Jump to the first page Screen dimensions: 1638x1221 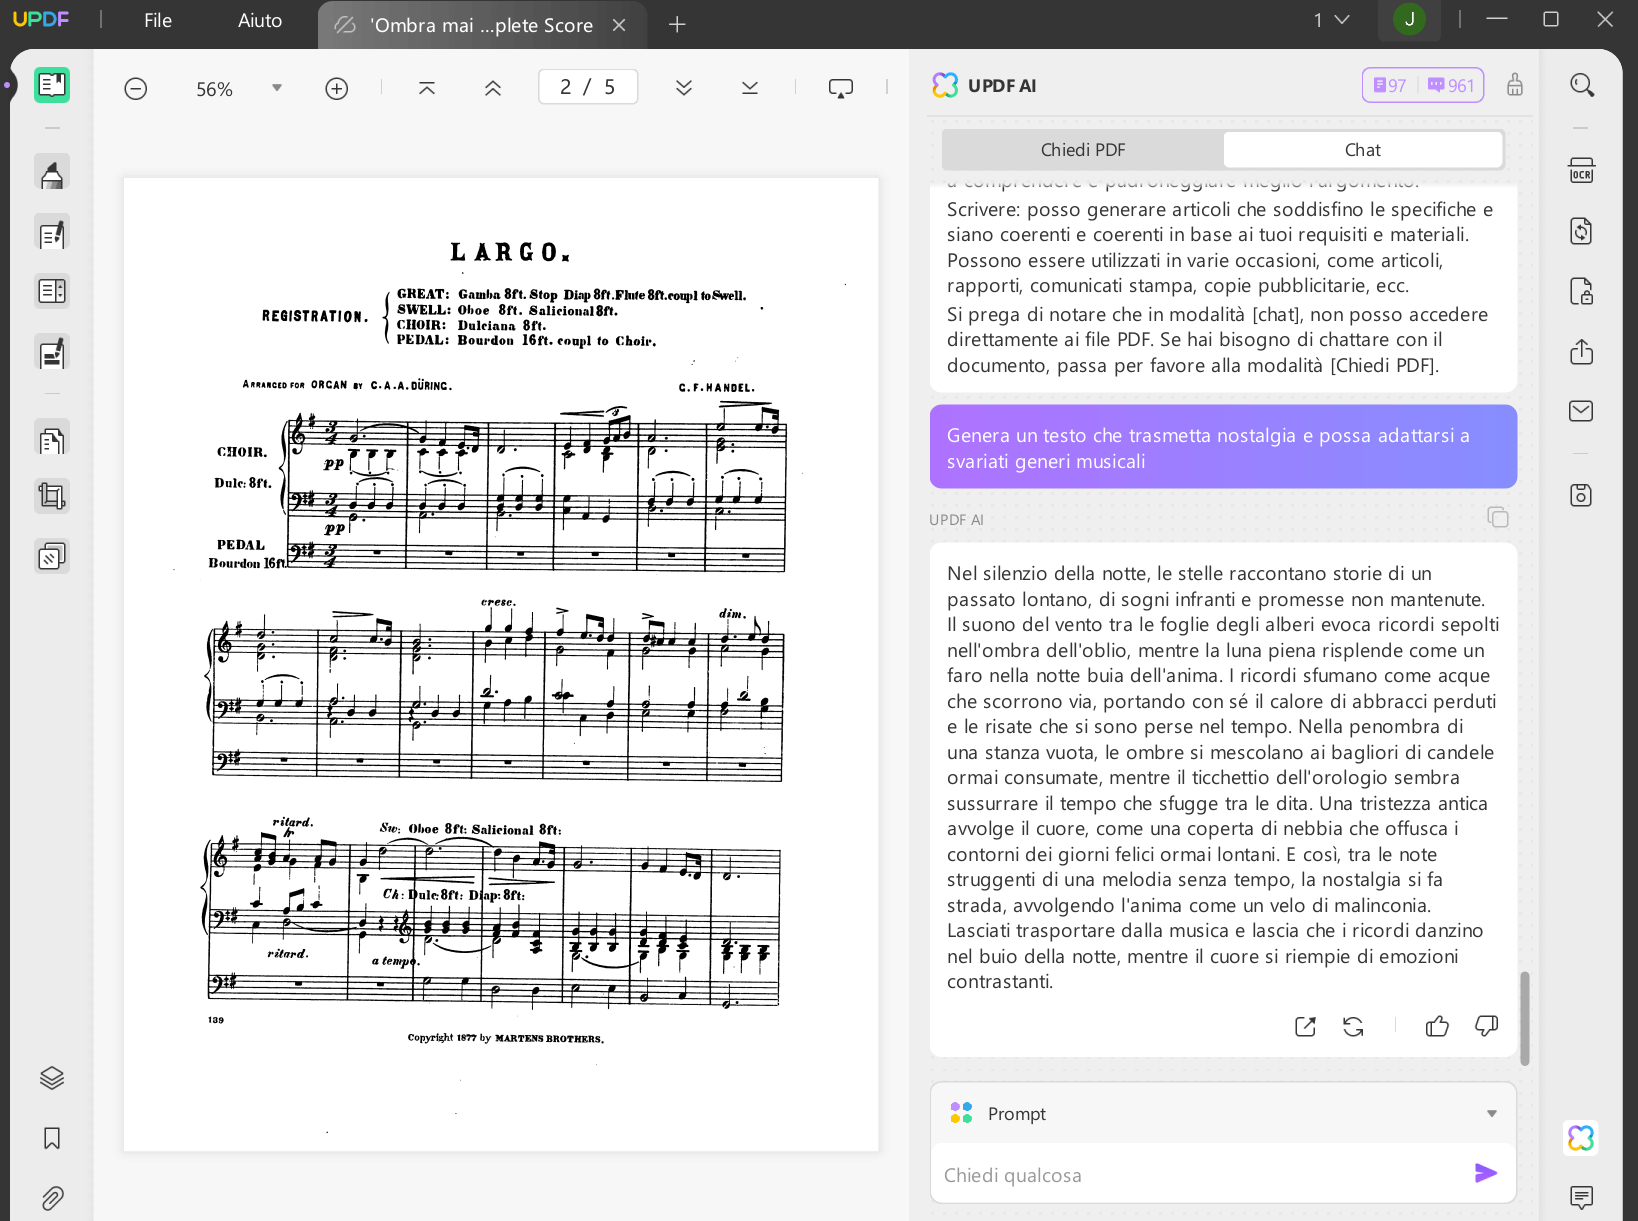click(427, 88)
